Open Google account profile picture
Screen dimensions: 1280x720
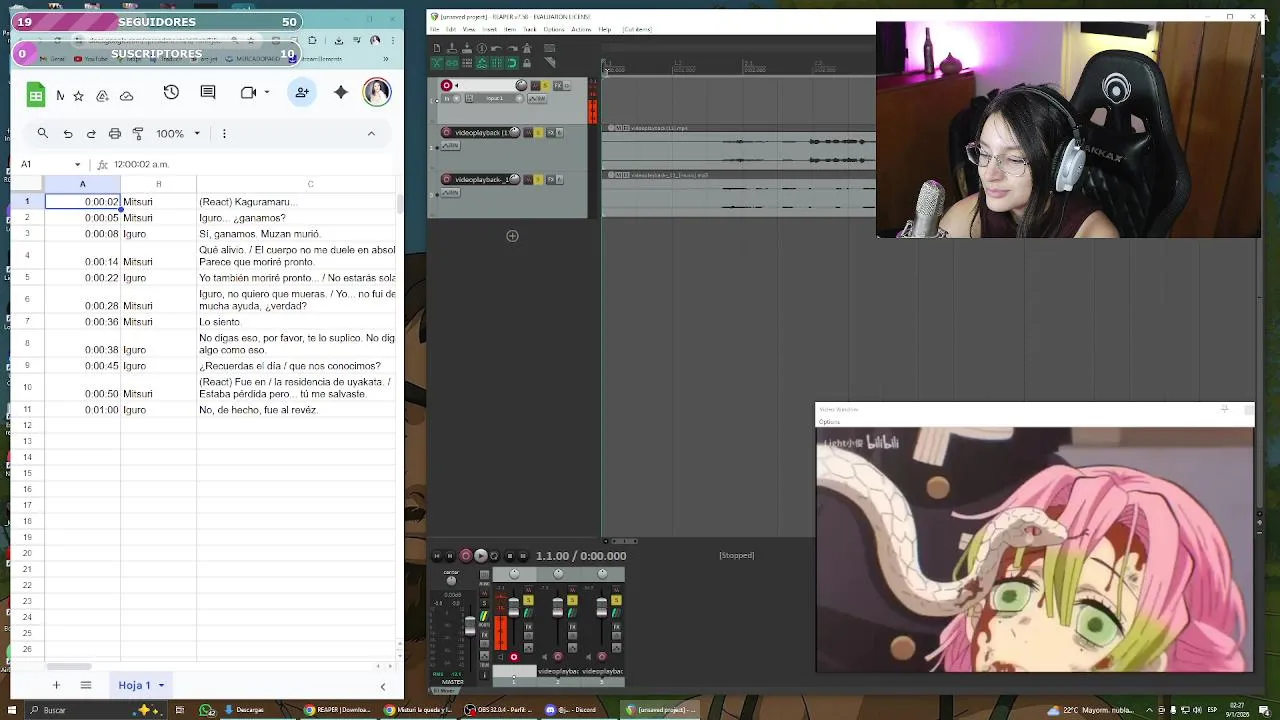377,92
